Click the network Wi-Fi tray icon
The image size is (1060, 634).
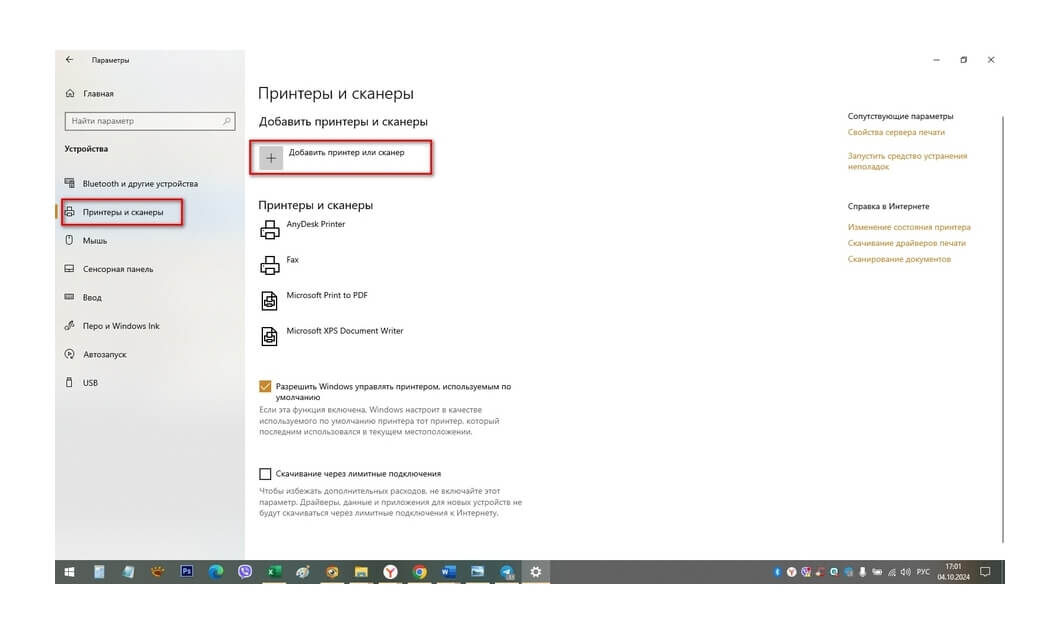892,572
